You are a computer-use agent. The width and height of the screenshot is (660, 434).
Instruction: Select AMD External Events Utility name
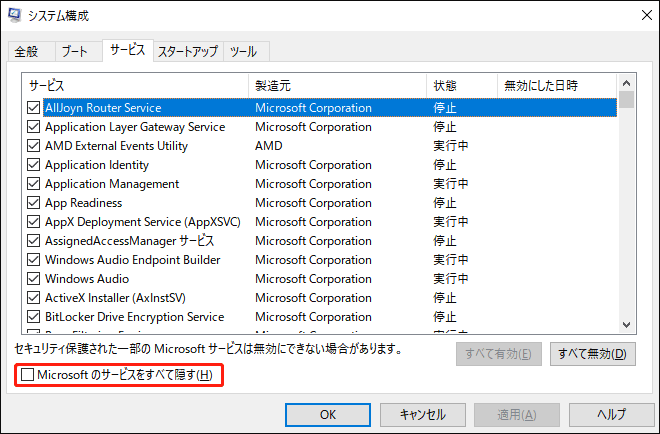pyautogui.click(x=116, y=146)
